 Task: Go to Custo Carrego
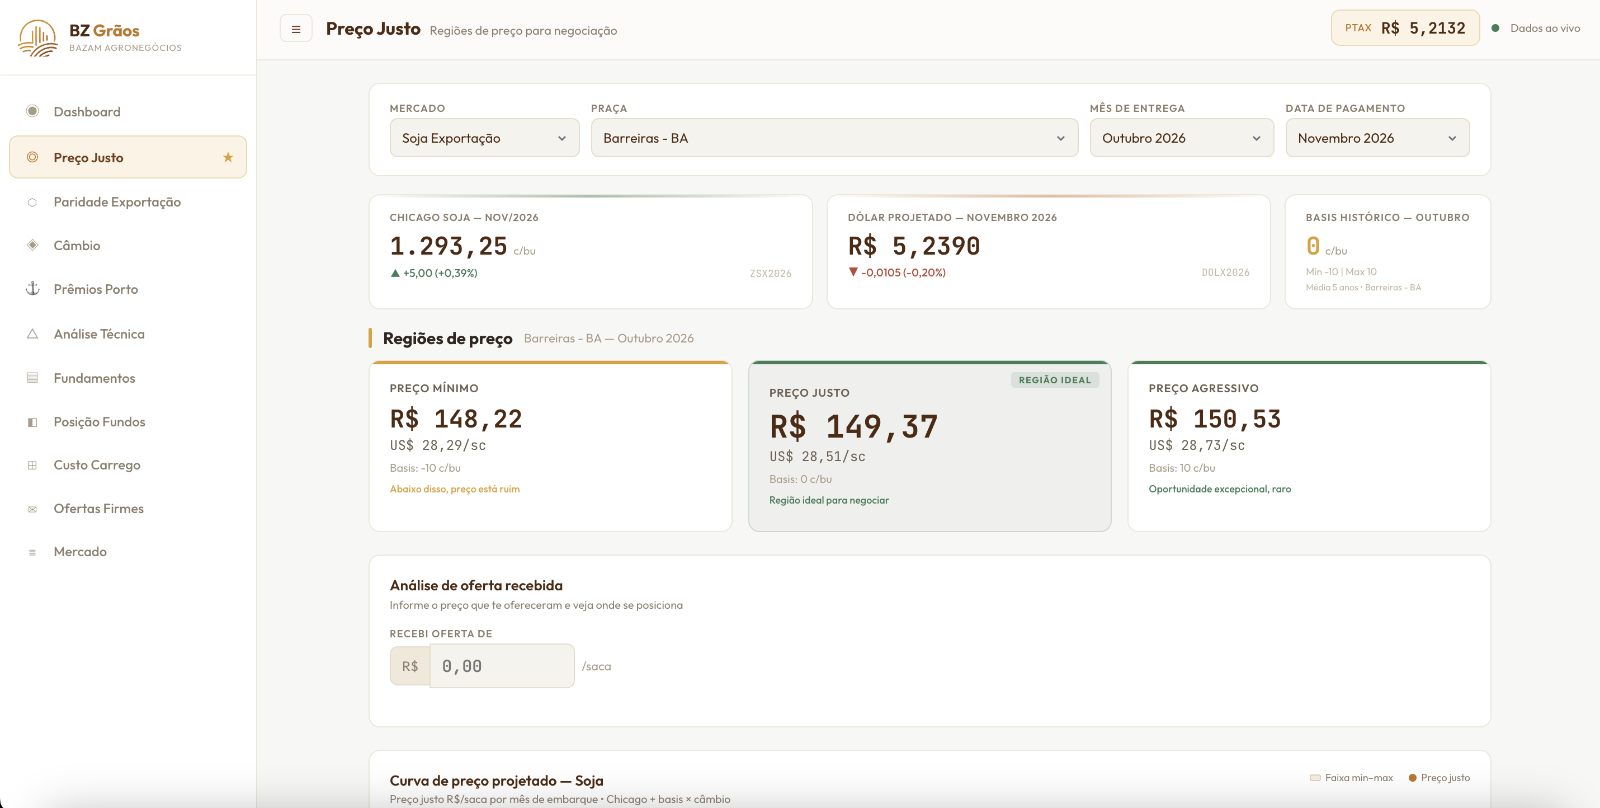point(128,465)
